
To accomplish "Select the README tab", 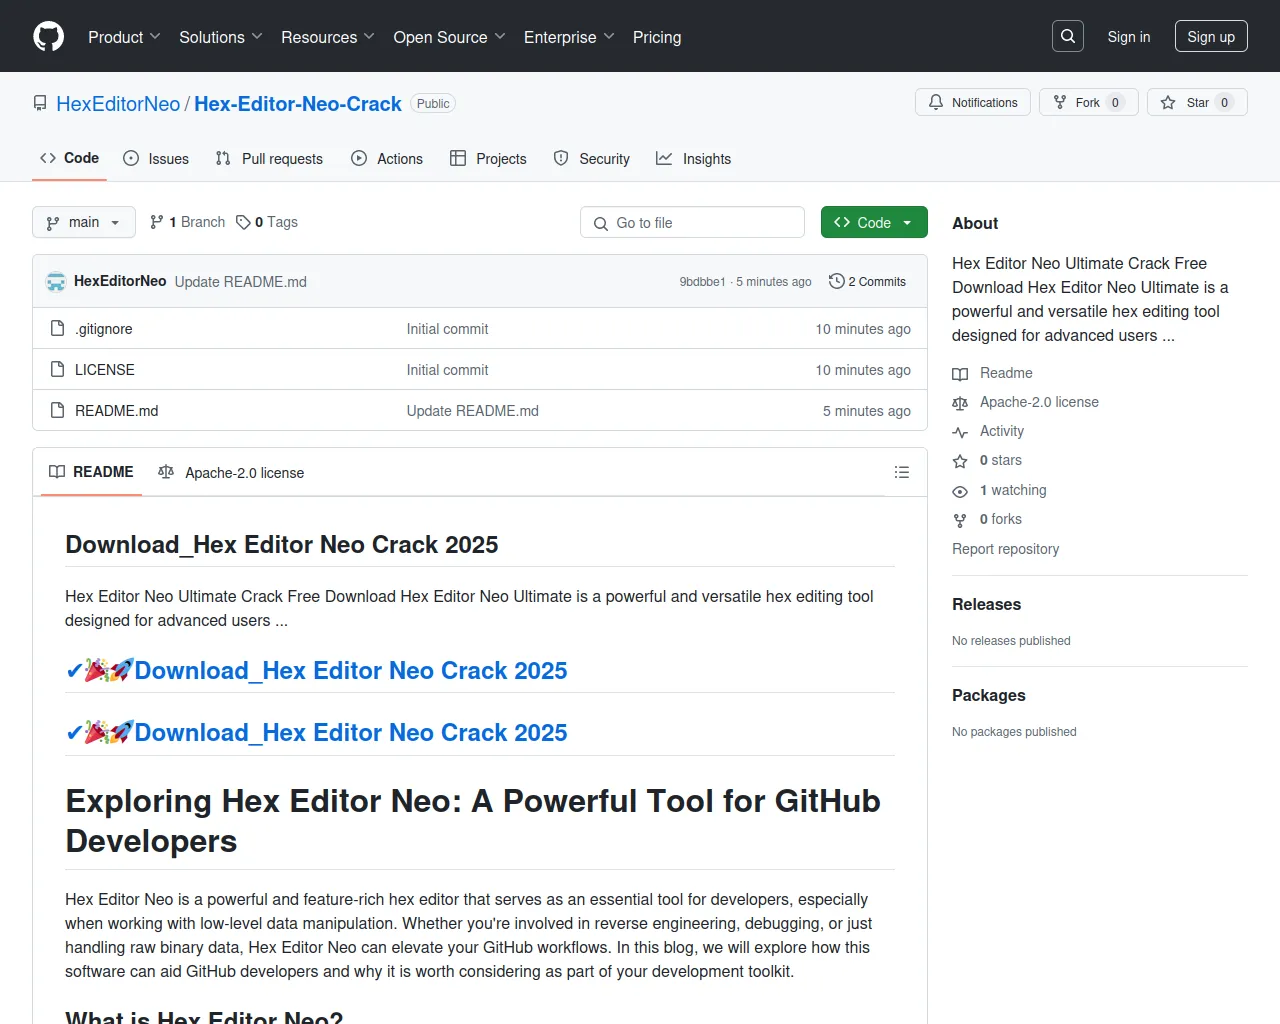I will pyautogui.click(x=91, y=472).
